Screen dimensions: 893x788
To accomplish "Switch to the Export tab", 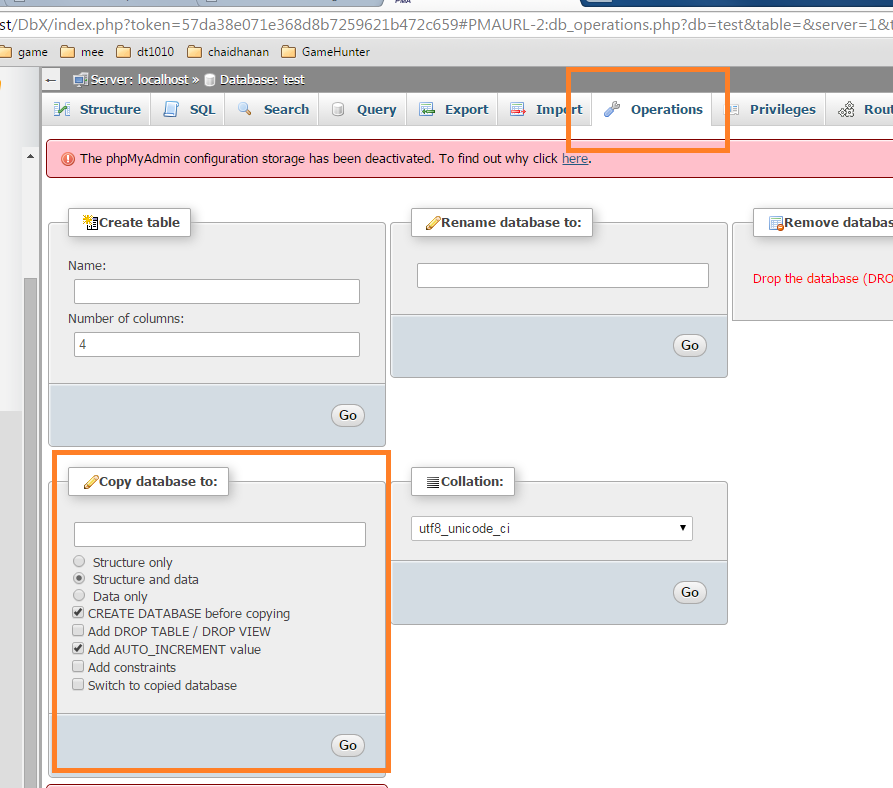I will 453,109.
